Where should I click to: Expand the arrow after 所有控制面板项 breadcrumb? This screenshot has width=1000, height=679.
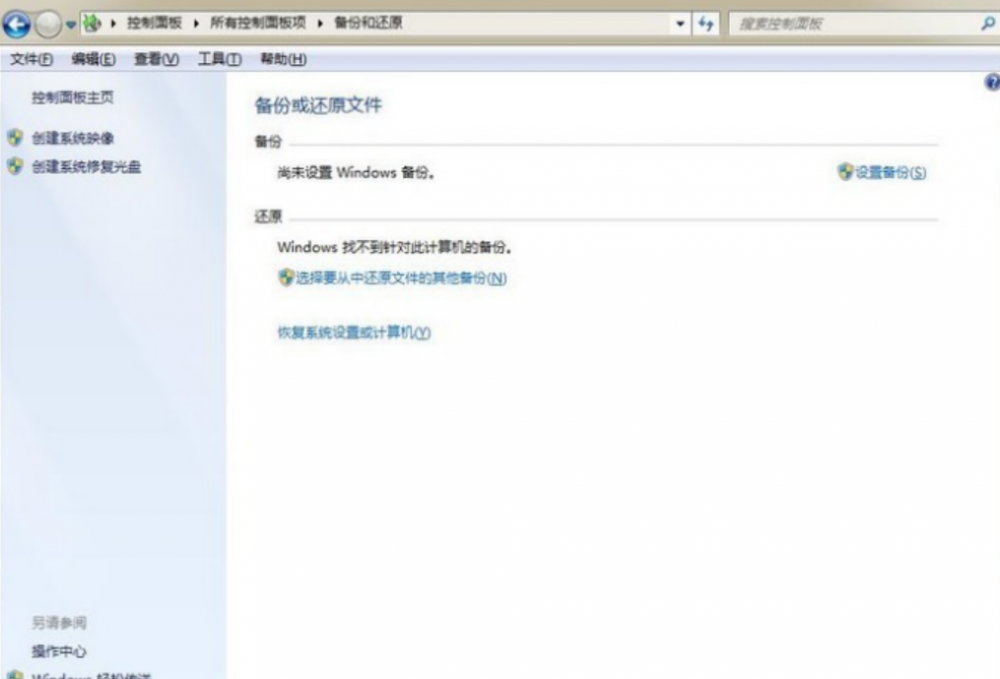point(320,24)
